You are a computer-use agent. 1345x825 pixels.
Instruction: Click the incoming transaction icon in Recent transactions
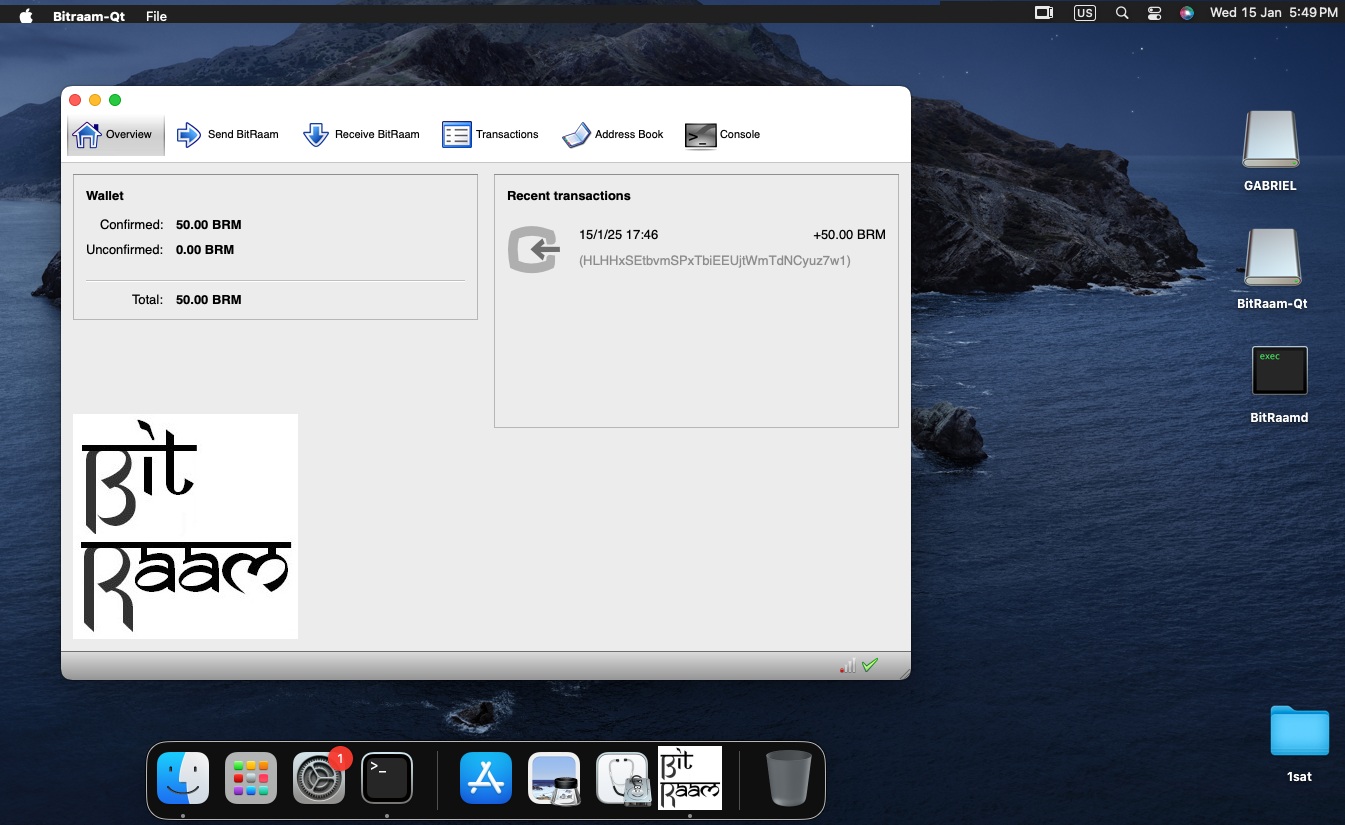[533, 249]
